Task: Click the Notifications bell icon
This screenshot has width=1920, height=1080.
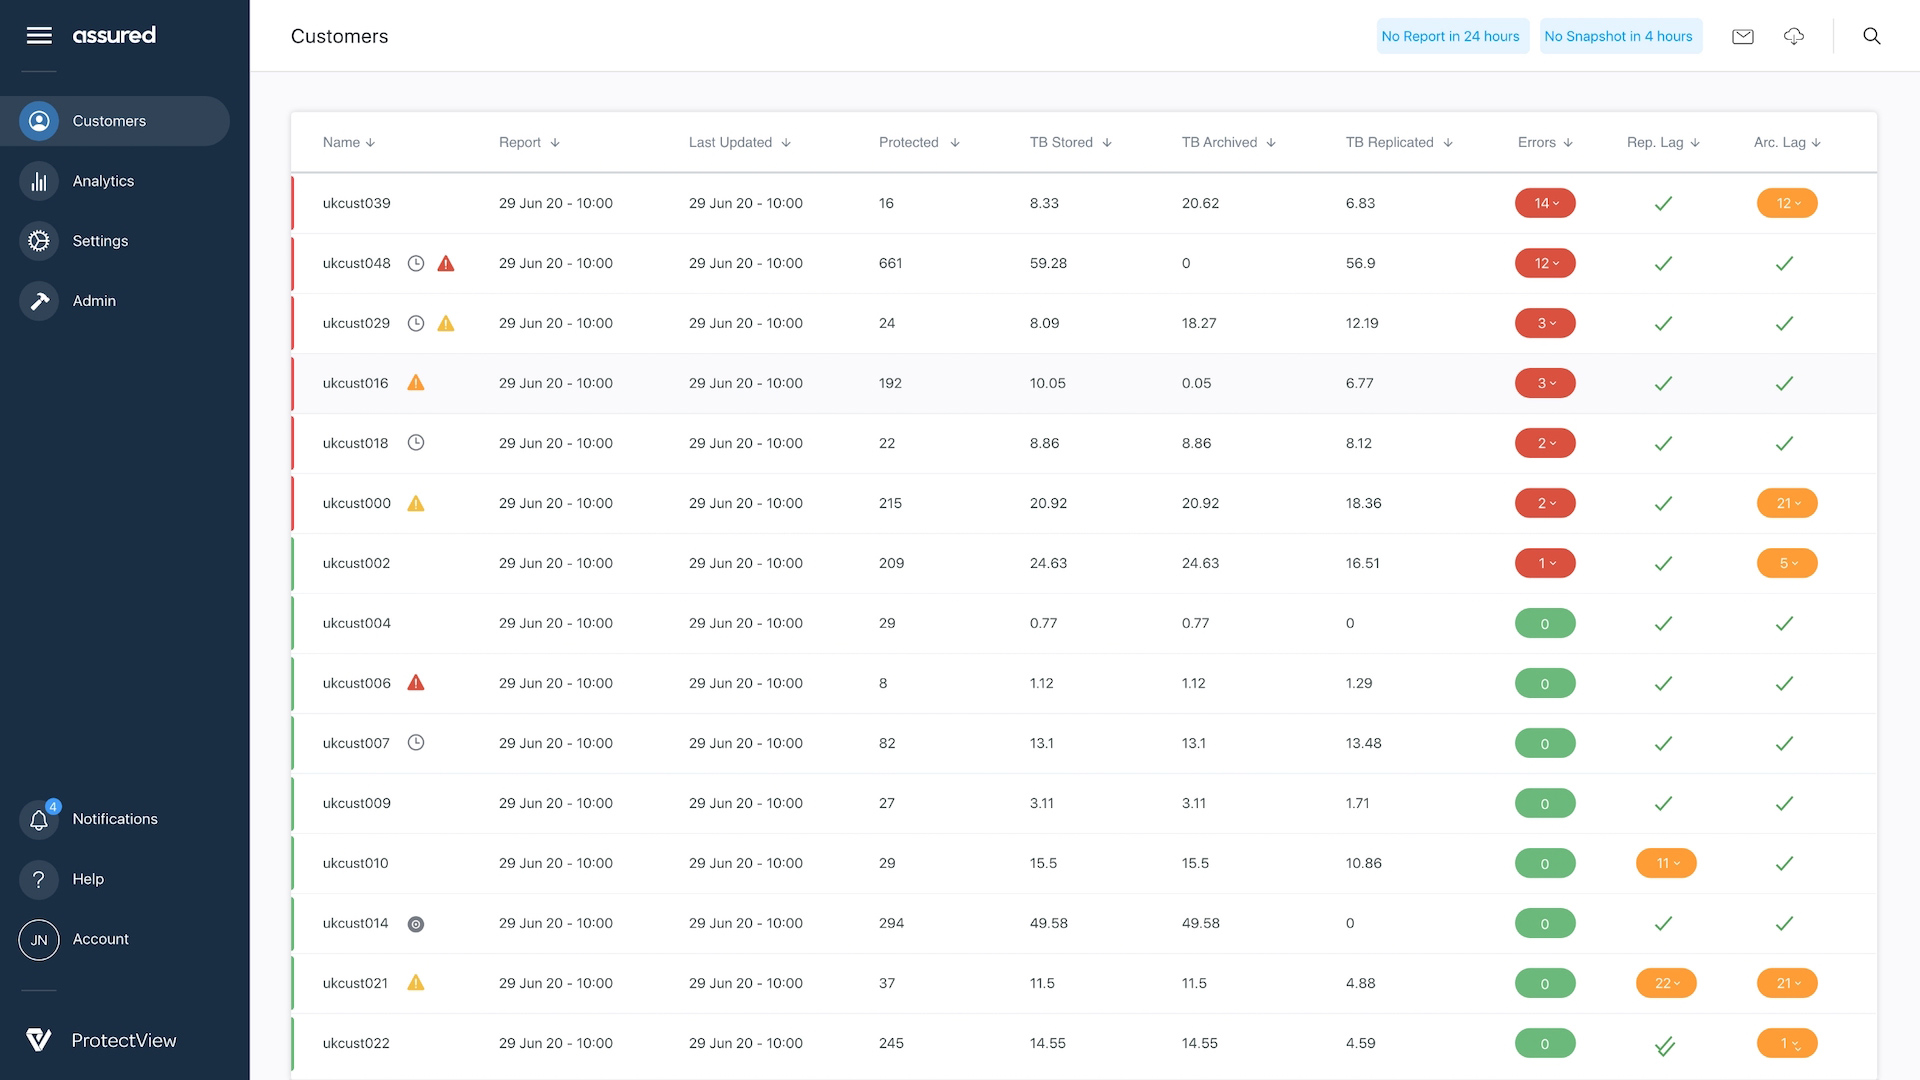Action: tap(39, 820)
